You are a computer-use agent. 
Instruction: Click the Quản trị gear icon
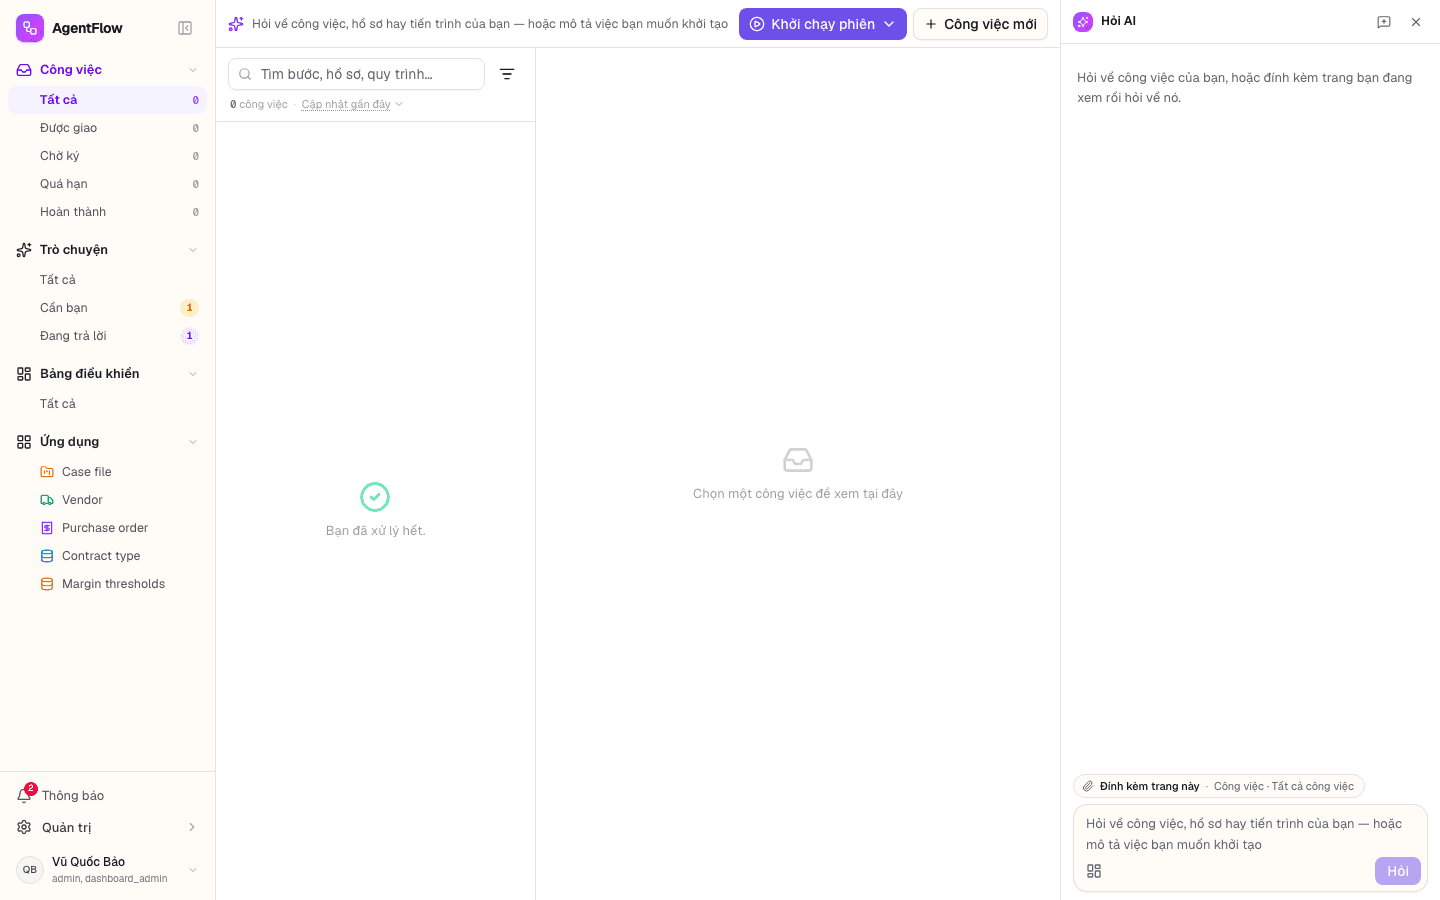24,827
